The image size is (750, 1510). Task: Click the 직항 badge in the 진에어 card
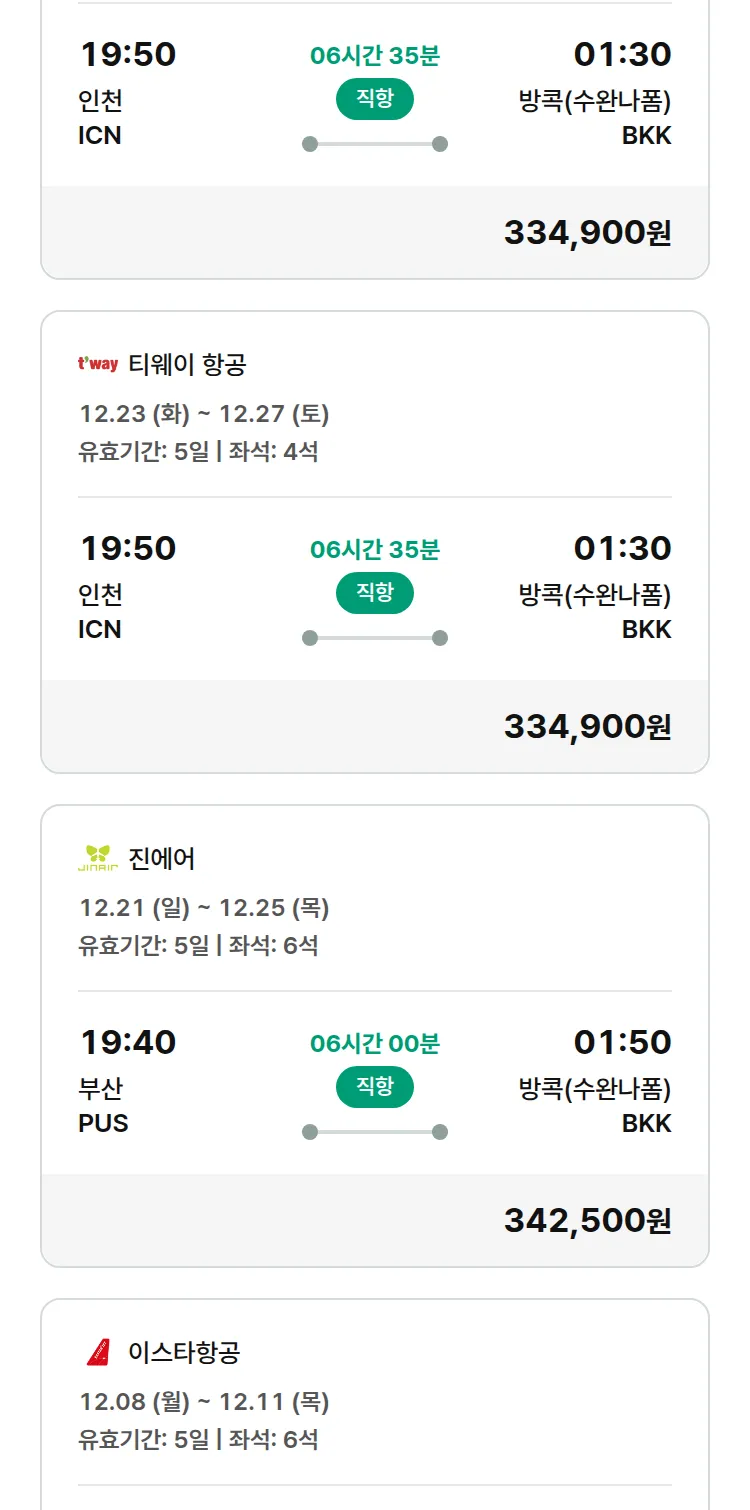coord(375,1087)
